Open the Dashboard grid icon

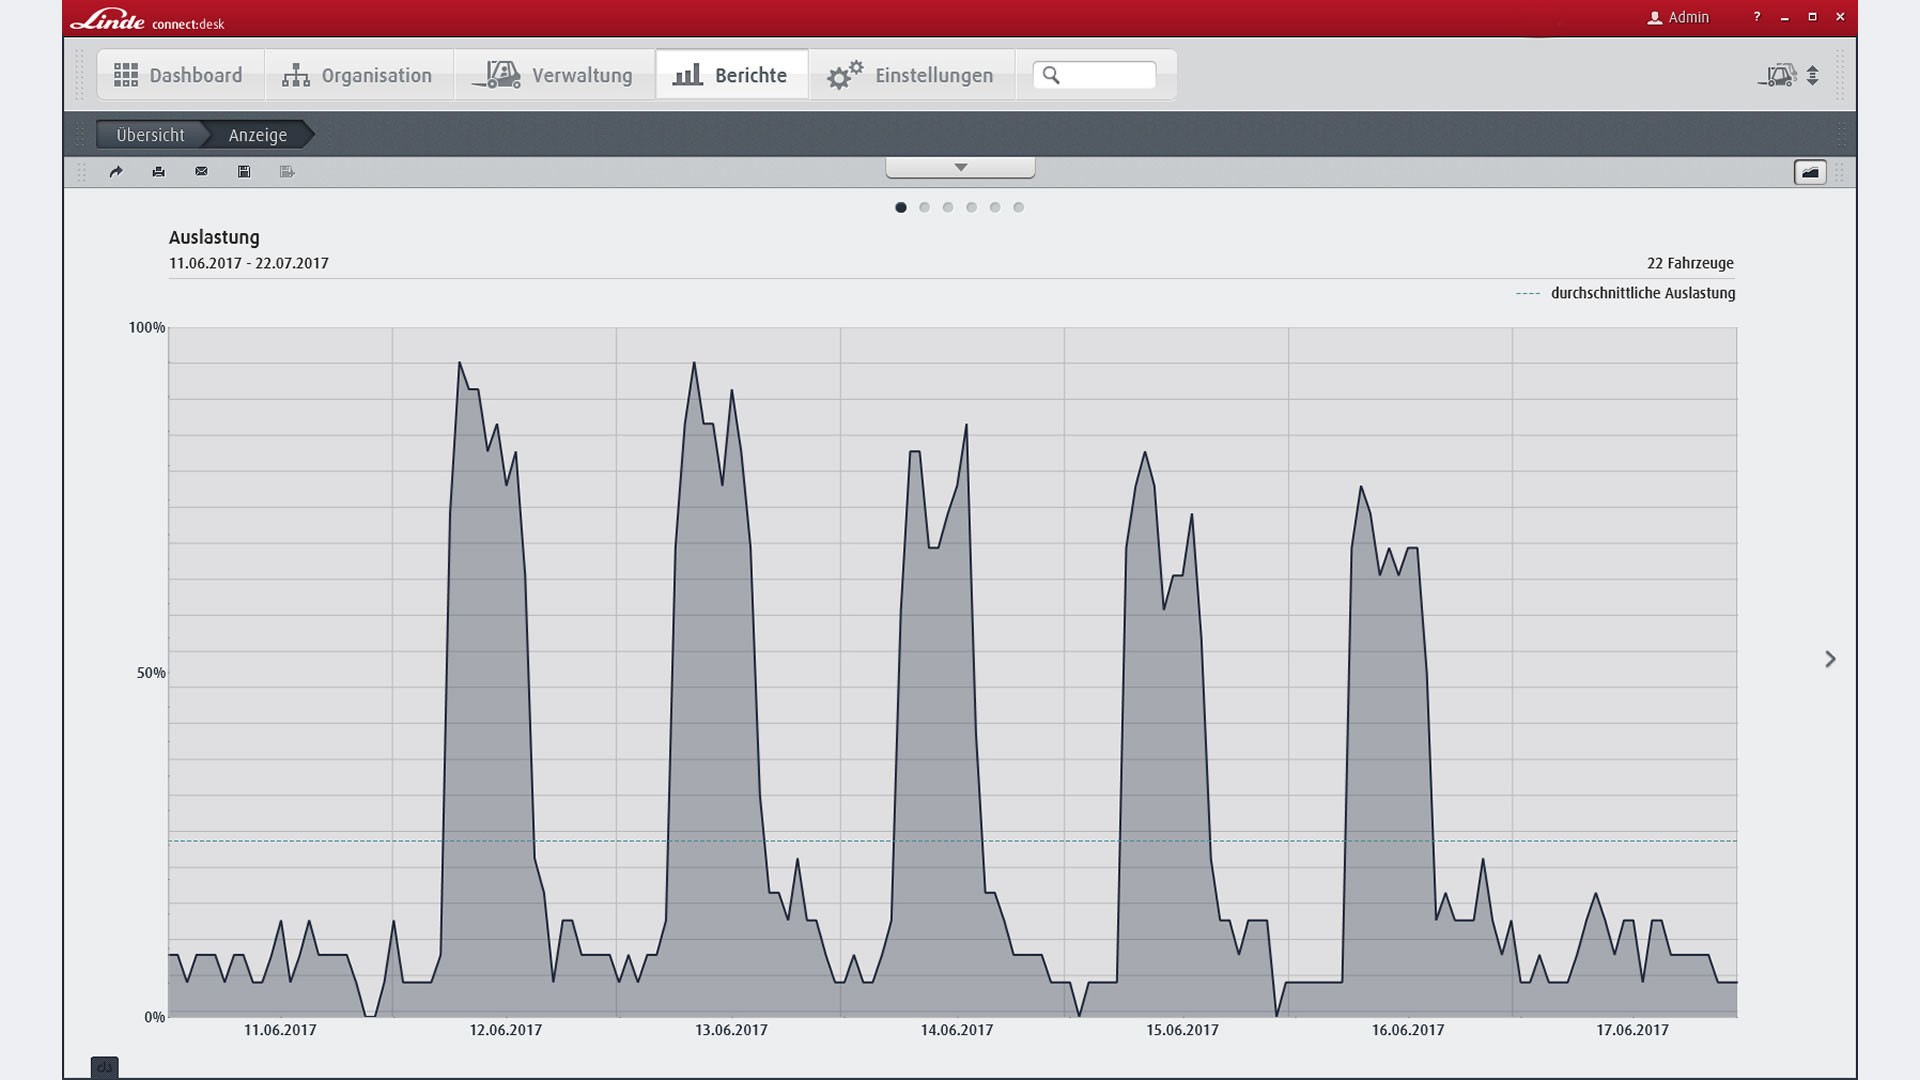[x=125, y=74]
